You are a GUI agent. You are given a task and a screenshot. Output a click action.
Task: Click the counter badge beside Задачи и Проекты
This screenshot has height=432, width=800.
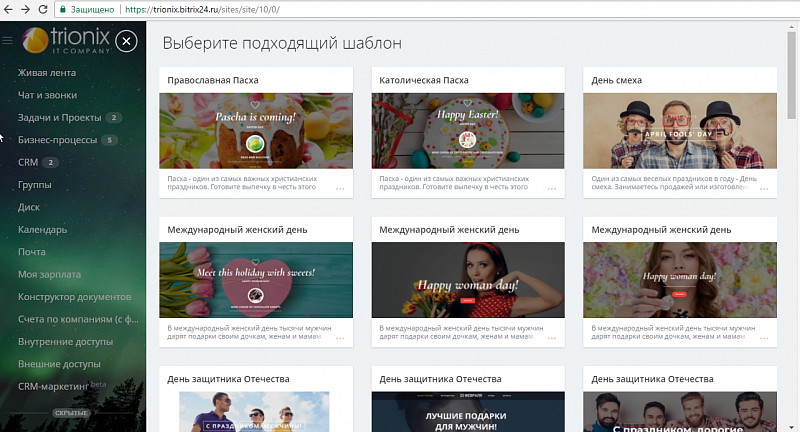tap(114, 117)
